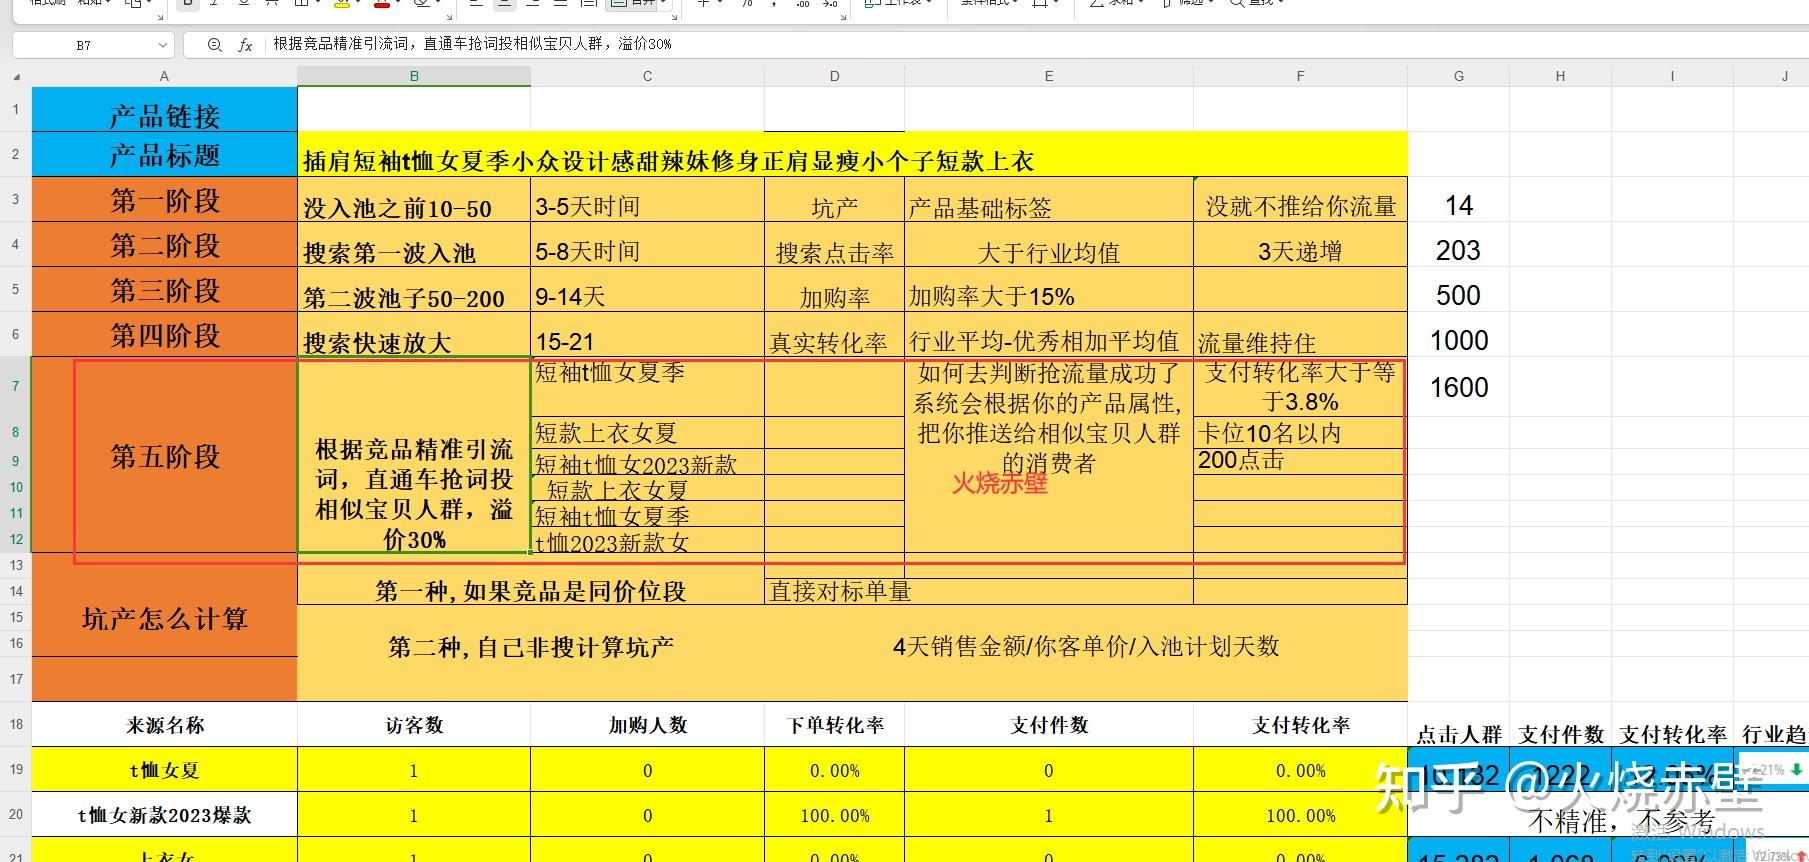Click the formula bar text content
This screenshot has height=862, width=1809.
(473, 44)
